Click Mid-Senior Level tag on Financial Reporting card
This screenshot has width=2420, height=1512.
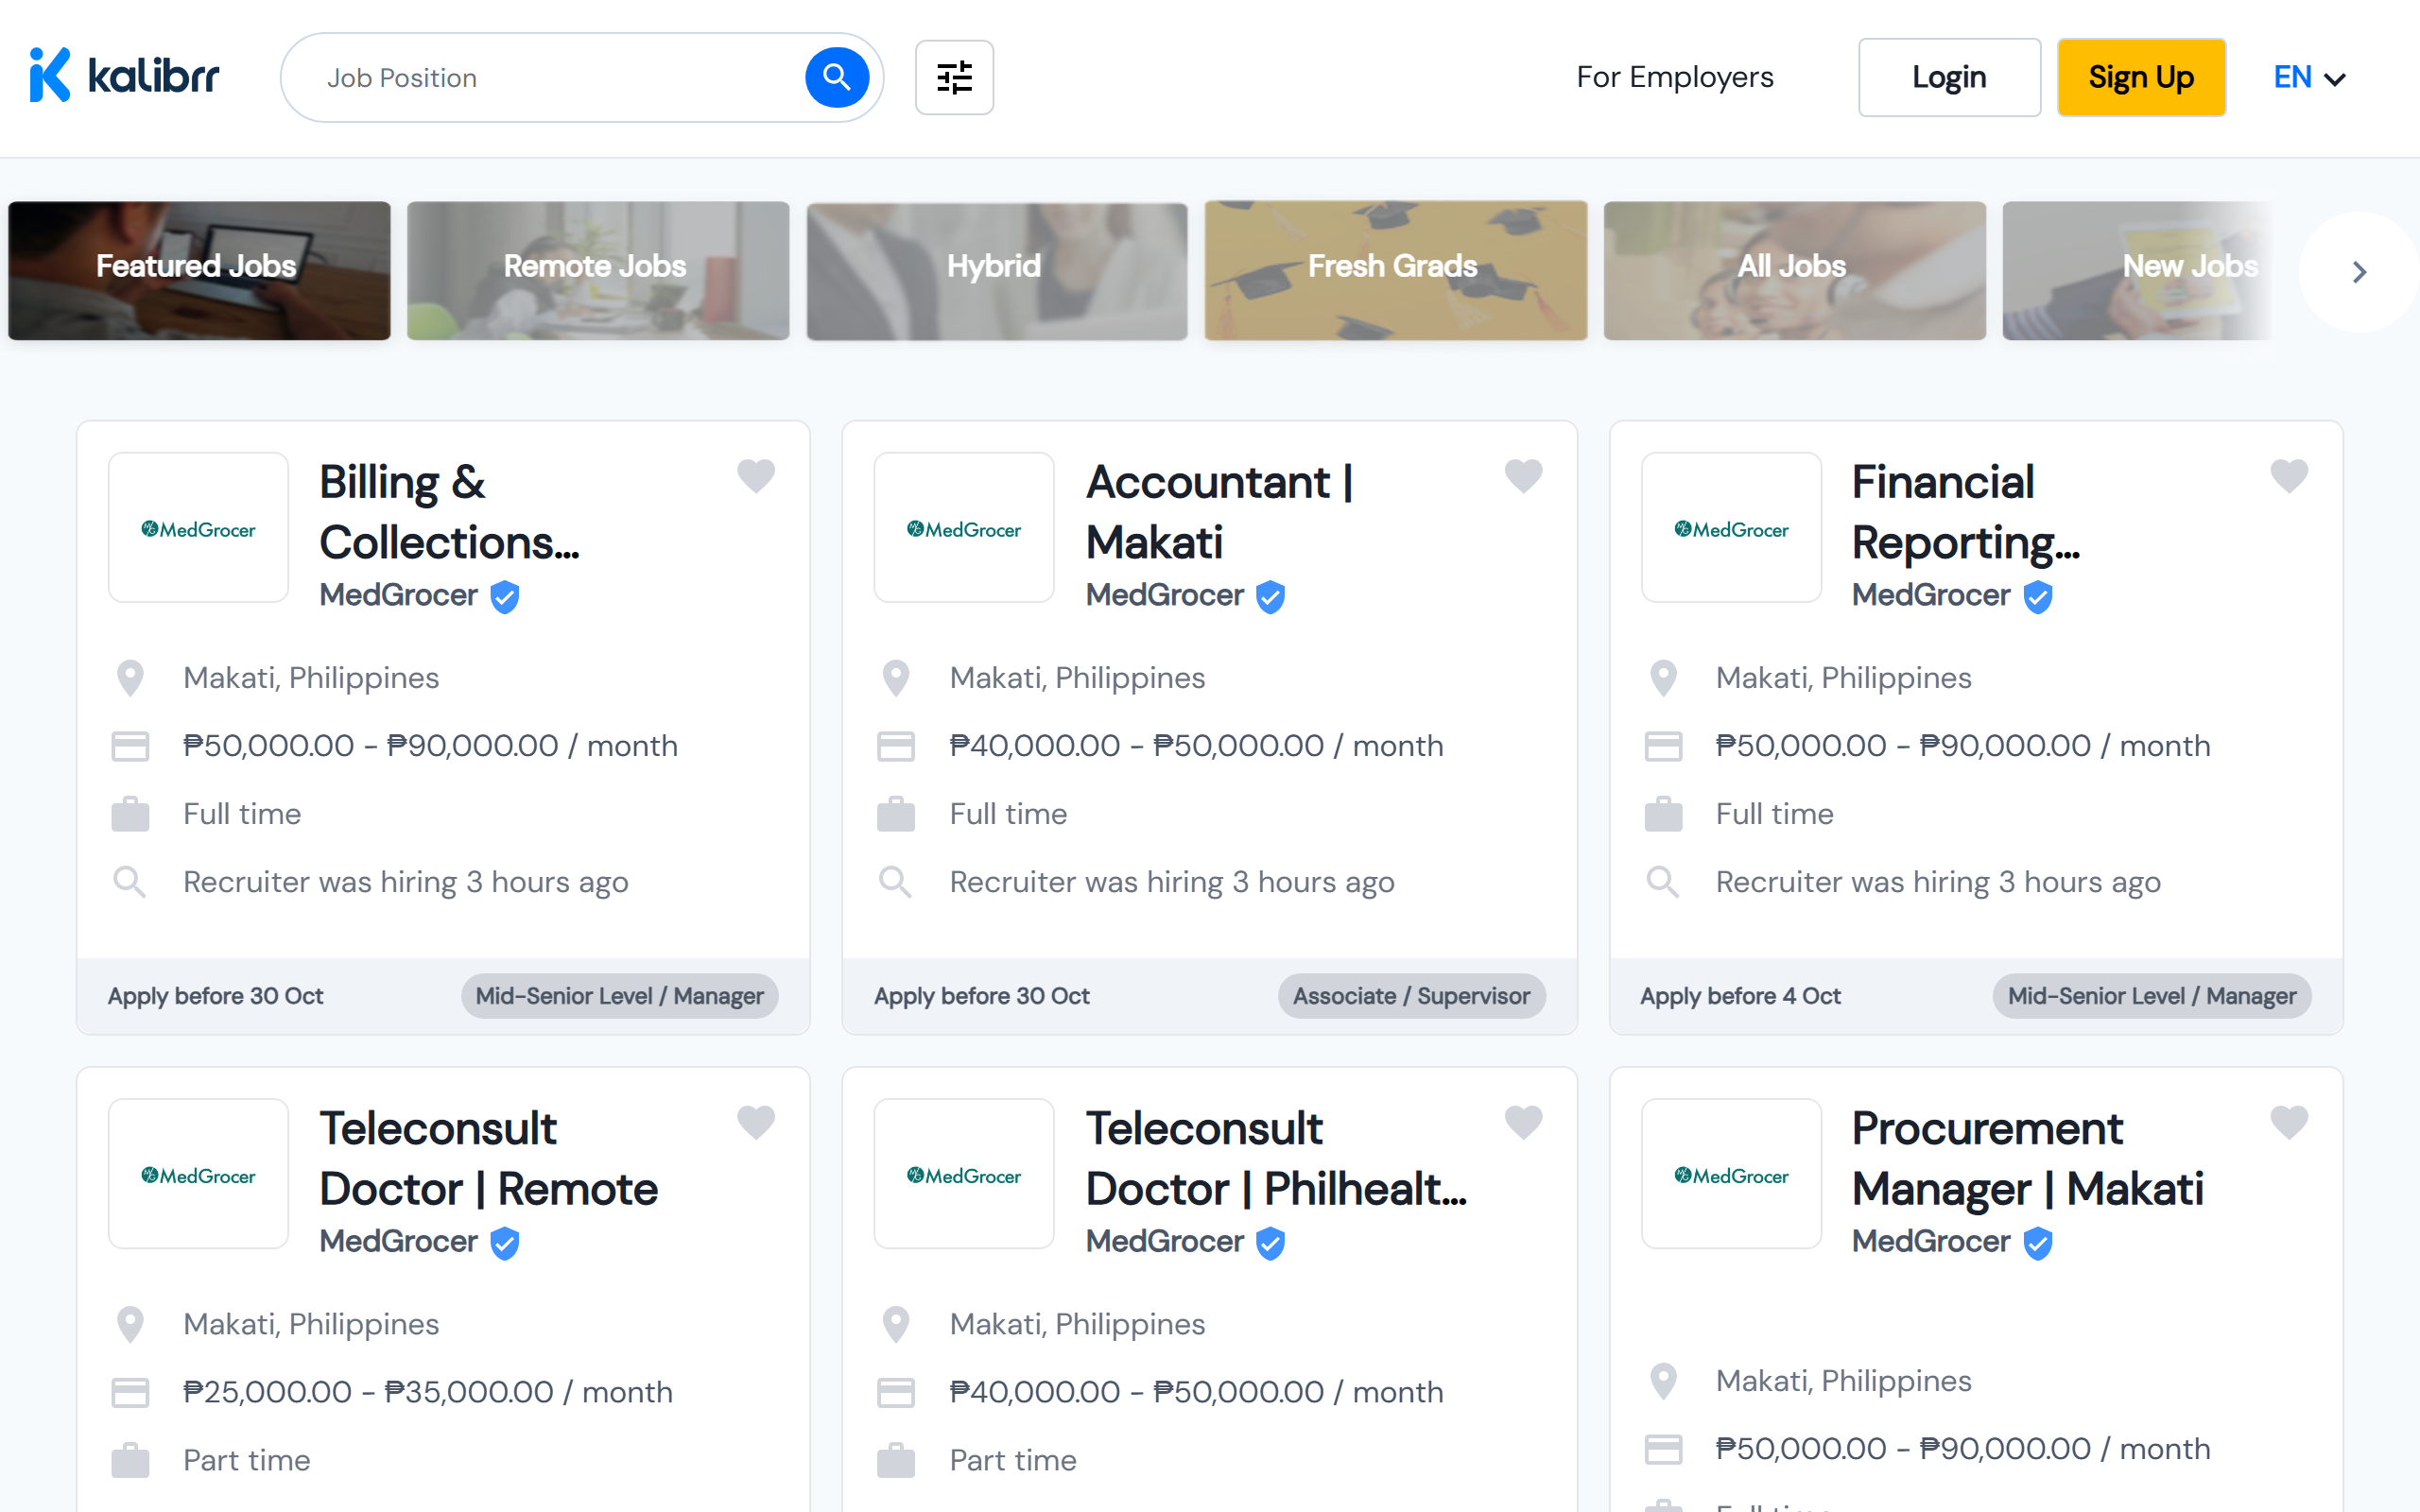point(2152,996)
